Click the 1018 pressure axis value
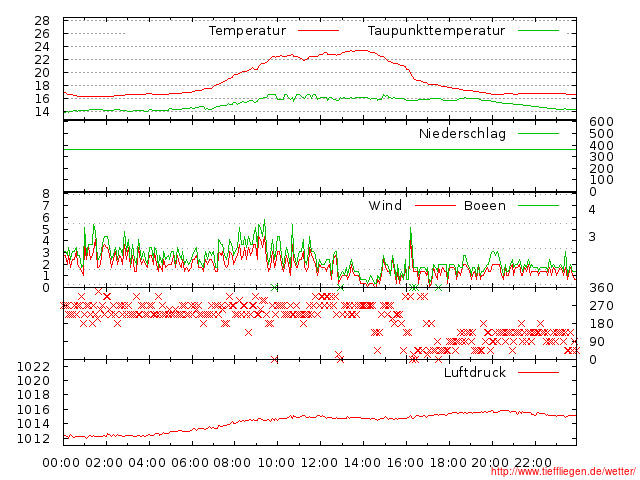 [x=33, y=395]
